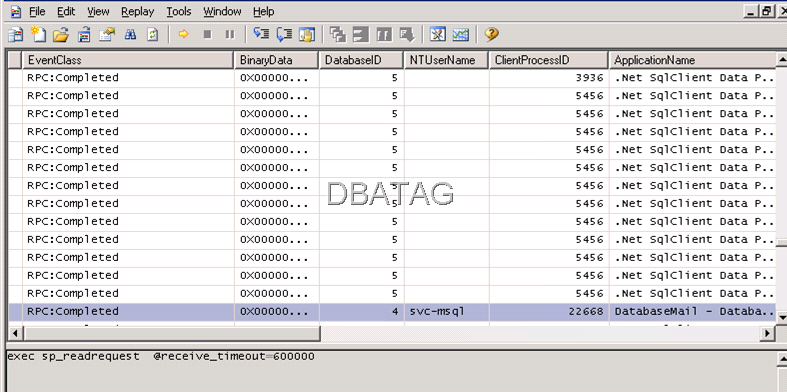Image resolution: width=787 pixels, height=392 pixels.
Task: Toggle breakpoint using the hand icon
Action: click(307, 35)
